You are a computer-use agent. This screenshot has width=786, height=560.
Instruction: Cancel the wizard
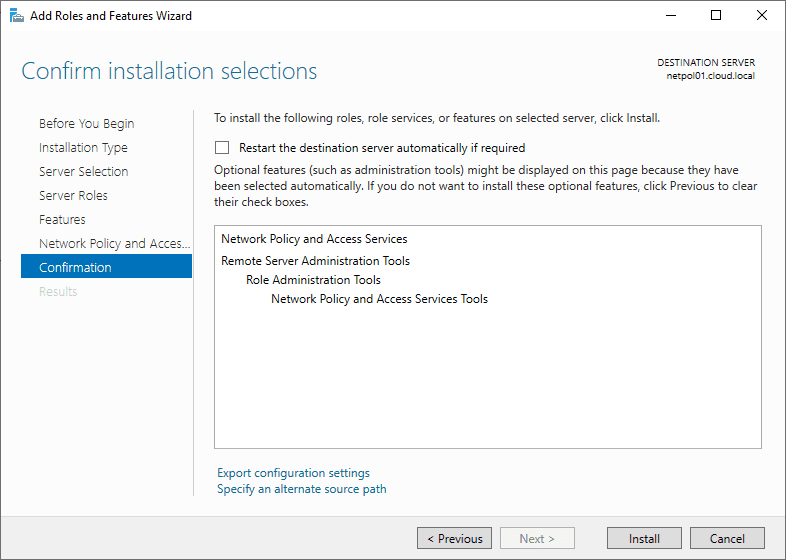click(727, 539)
